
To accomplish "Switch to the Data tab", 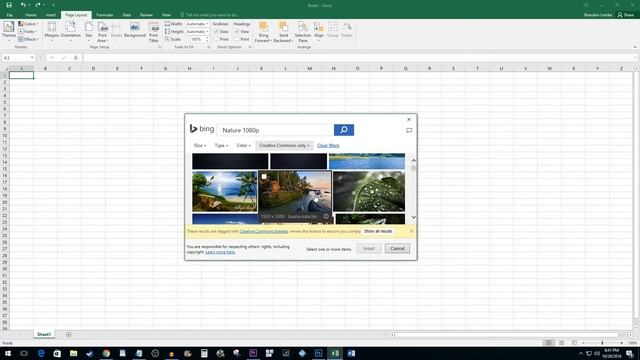I will [x=127, y=15].
